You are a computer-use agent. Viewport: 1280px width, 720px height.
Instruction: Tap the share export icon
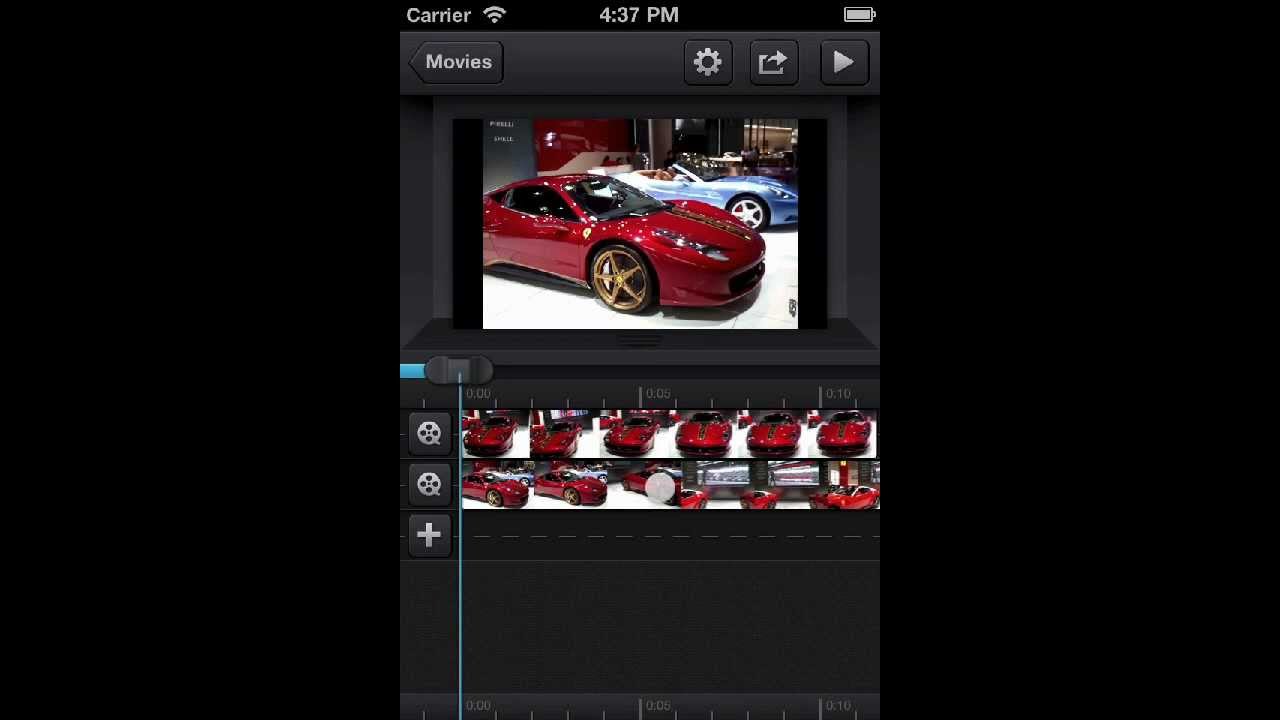tap(774, 62)
